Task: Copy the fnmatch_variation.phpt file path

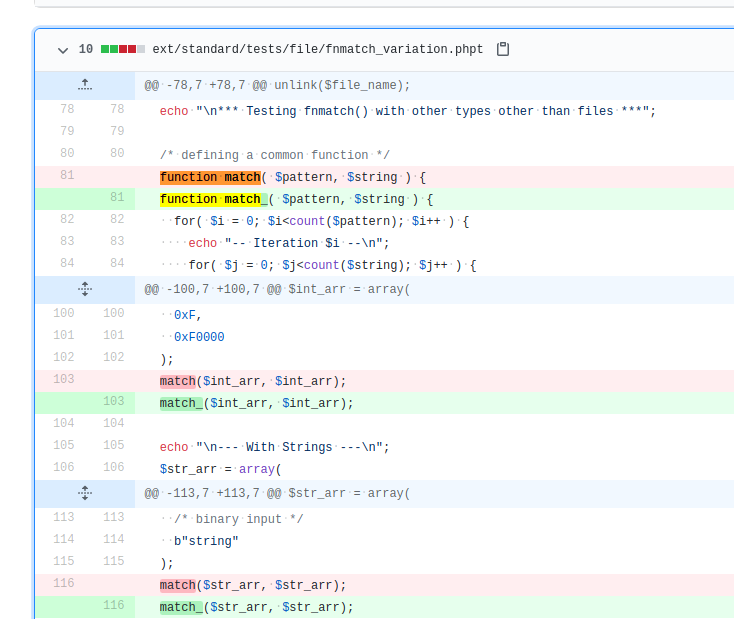Action: (503, 49)
